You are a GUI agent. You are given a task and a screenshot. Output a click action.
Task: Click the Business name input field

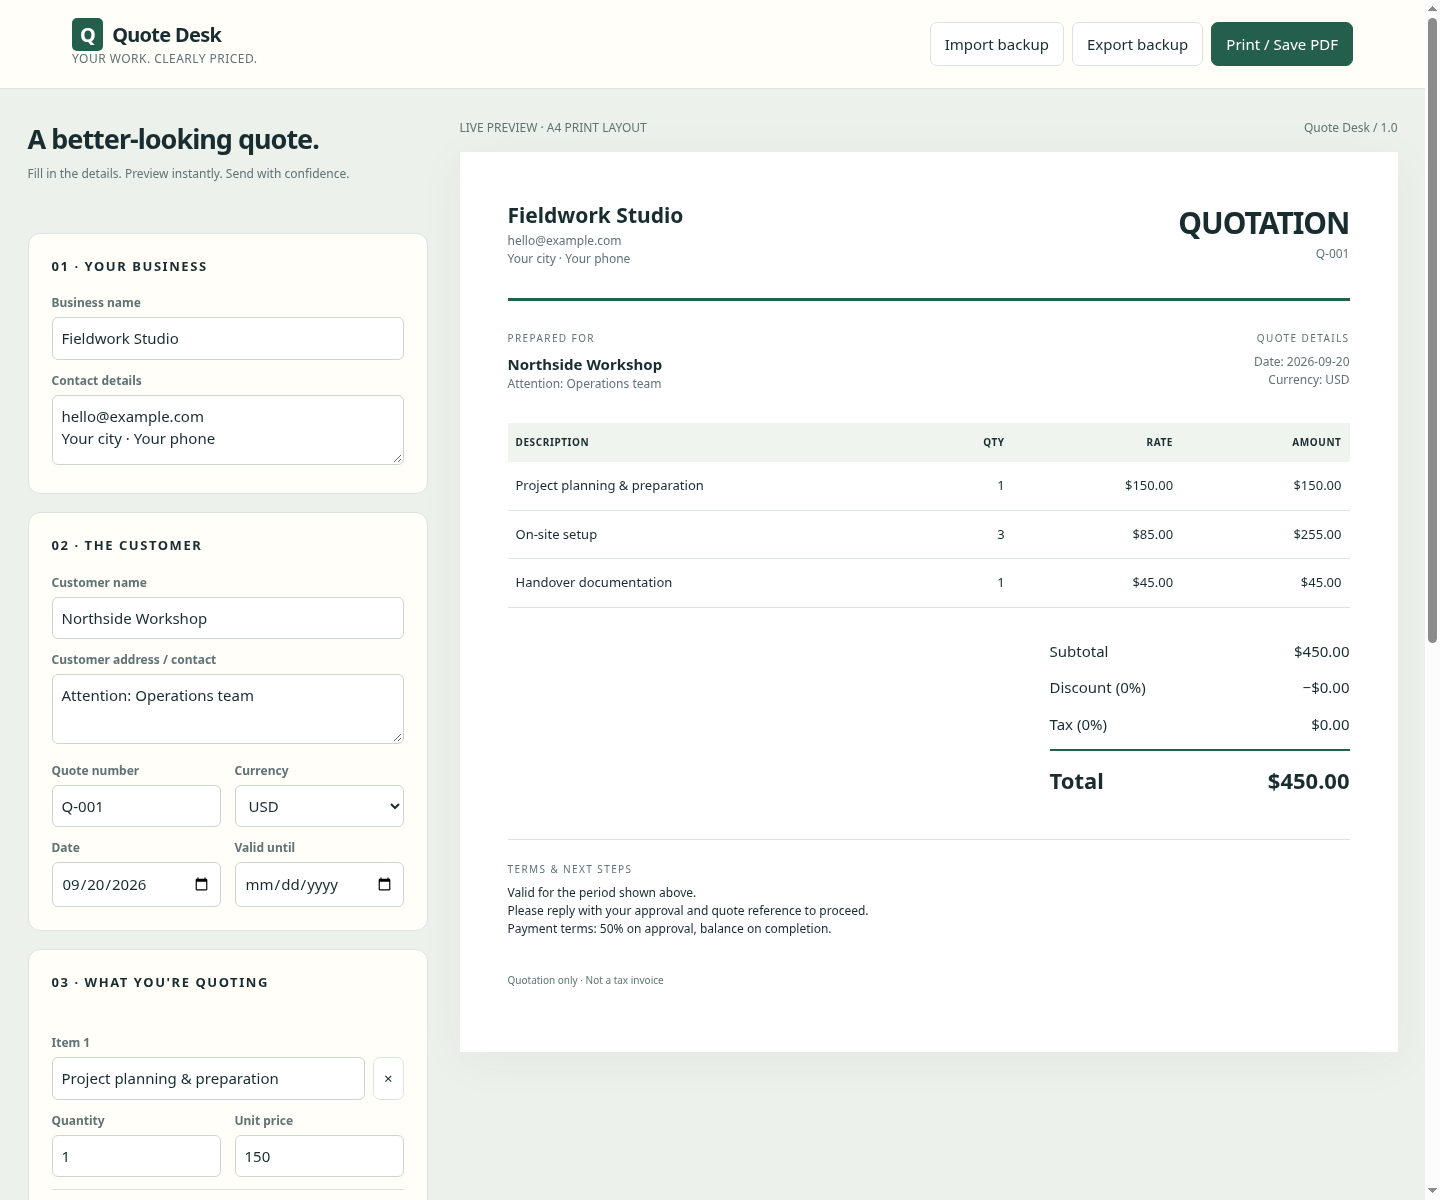228,338
